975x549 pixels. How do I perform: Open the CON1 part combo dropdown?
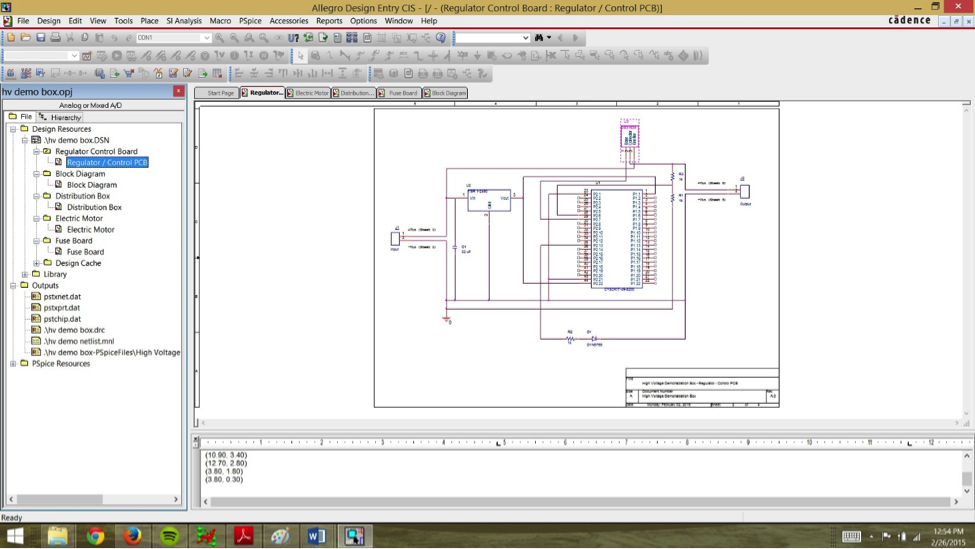pyautogui.click(x=206, y=37)
